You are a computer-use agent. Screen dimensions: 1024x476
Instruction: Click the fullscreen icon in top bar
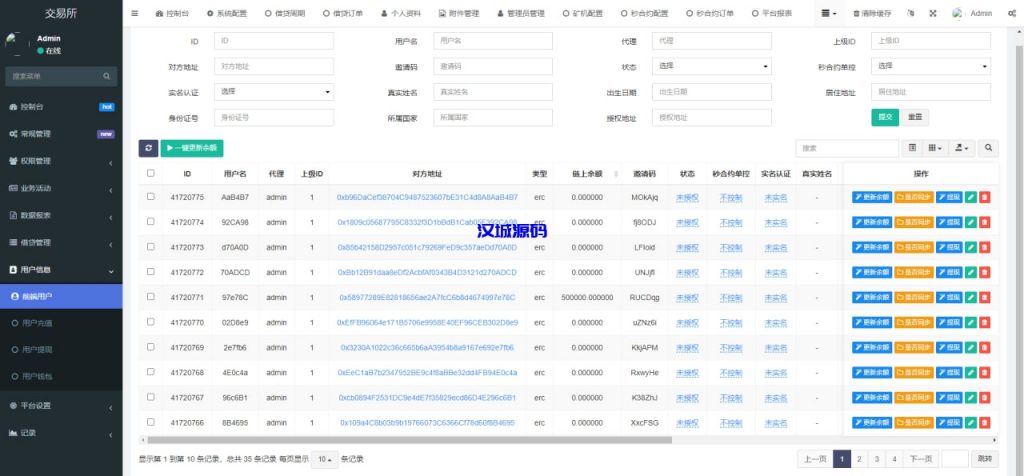click(932, 14)
